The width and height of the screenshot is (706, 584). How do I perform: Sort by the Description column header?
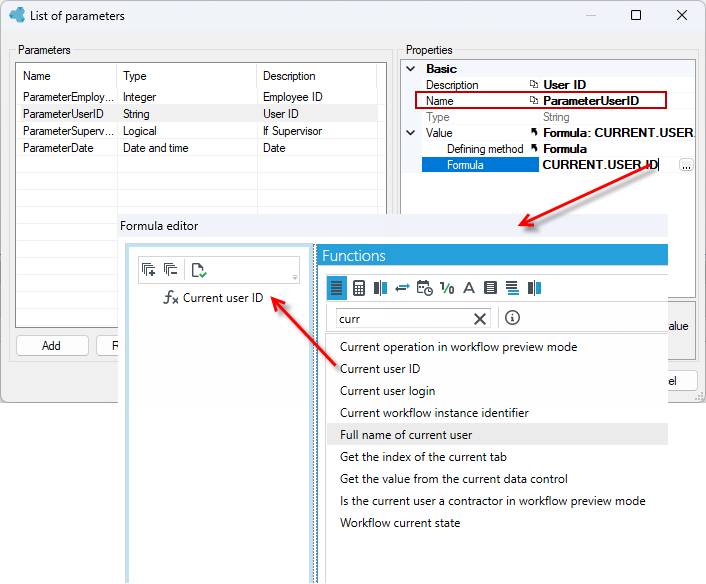pyautogui.click(x=317, y=76)
